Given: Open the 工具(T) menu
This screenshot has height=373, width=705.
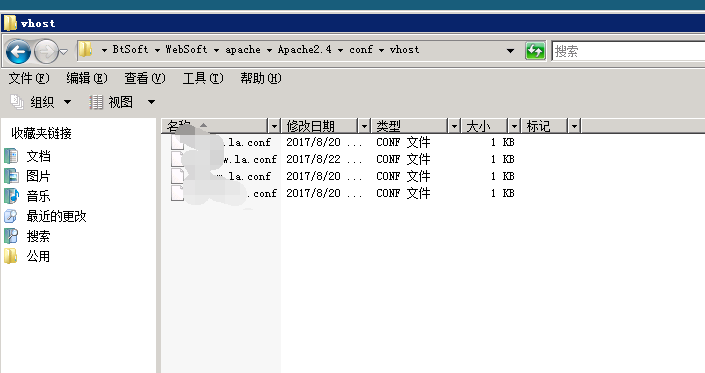Looking at the screenshot, I should 203,79.
